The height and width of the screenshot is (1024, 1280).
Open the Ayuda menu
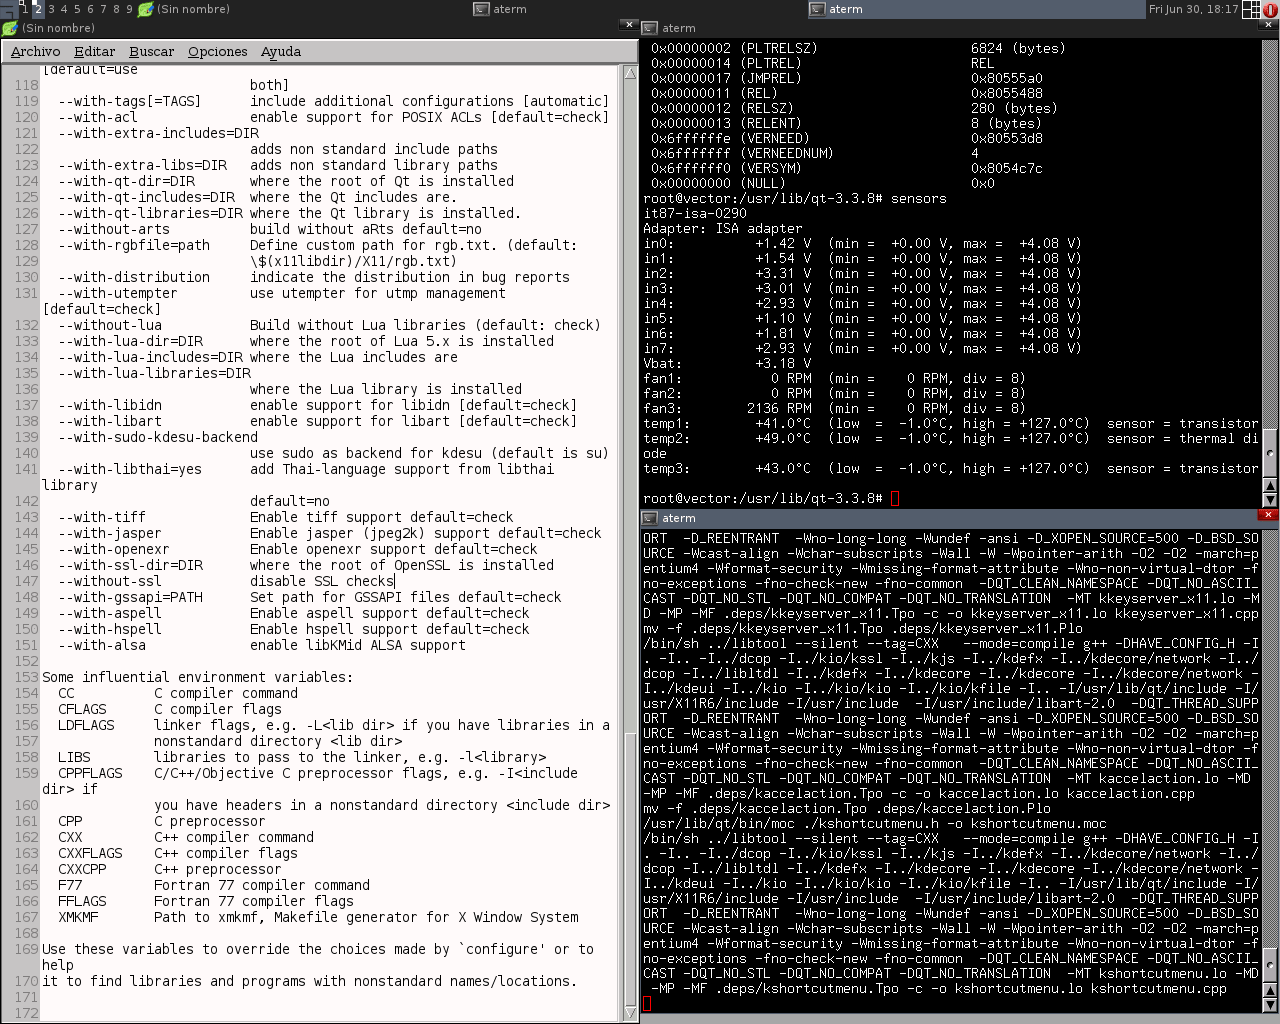281,51
